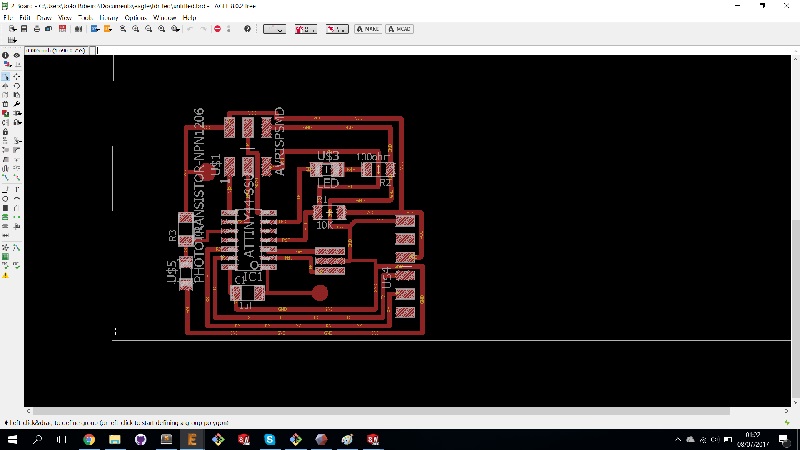Open the Library menu

109,17
